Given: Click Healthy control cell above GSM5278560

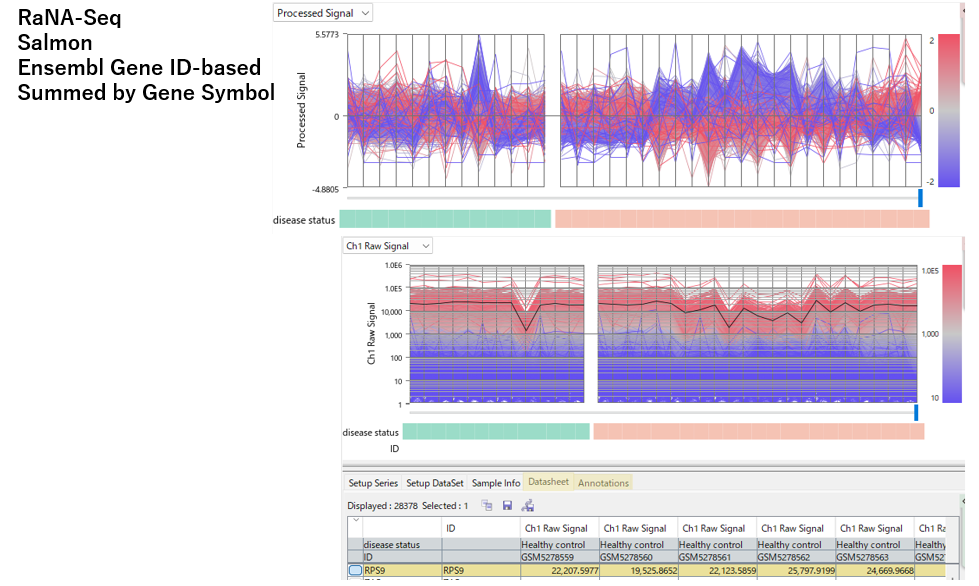Looking at the screenshot, I should (638, 545).
